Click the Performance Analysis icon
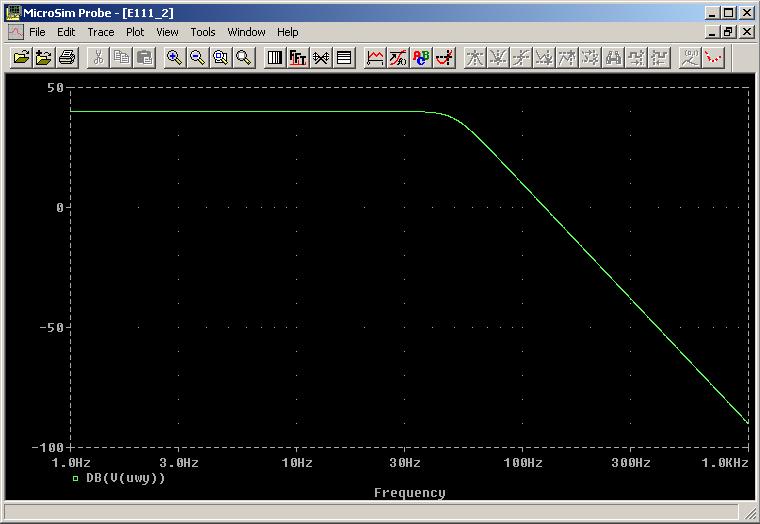 pyautogui.click(x=321, y=58)
